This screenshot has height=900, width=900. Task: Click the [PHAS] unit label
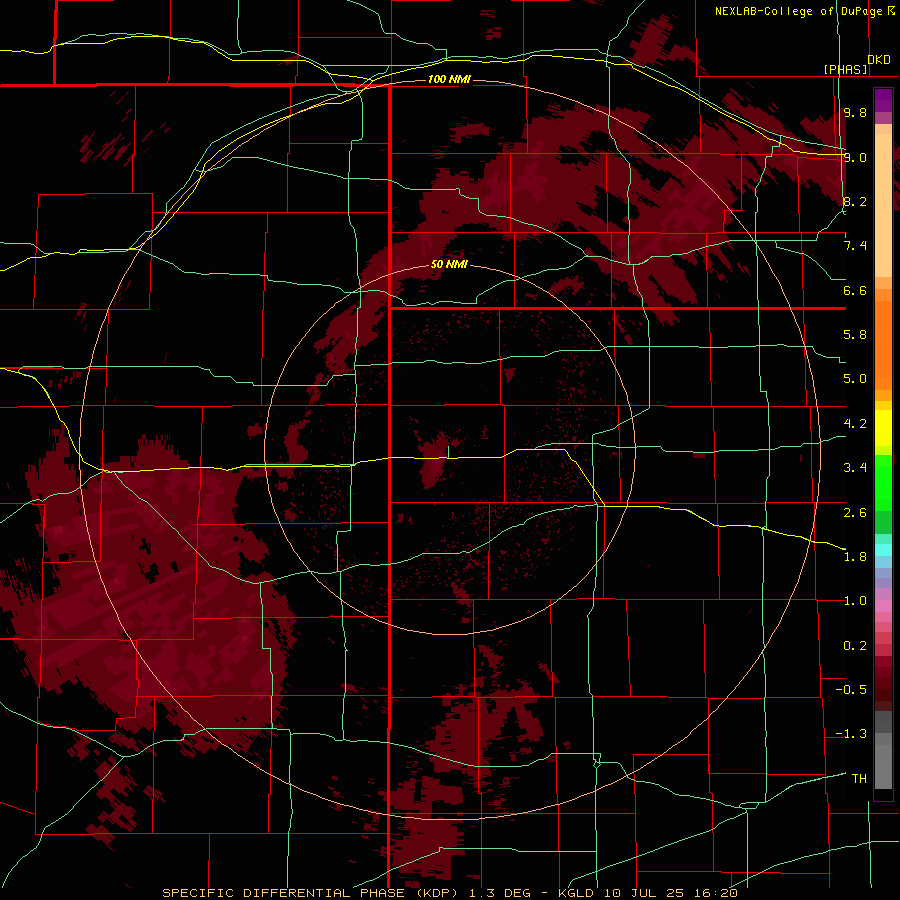pos(845,69)
